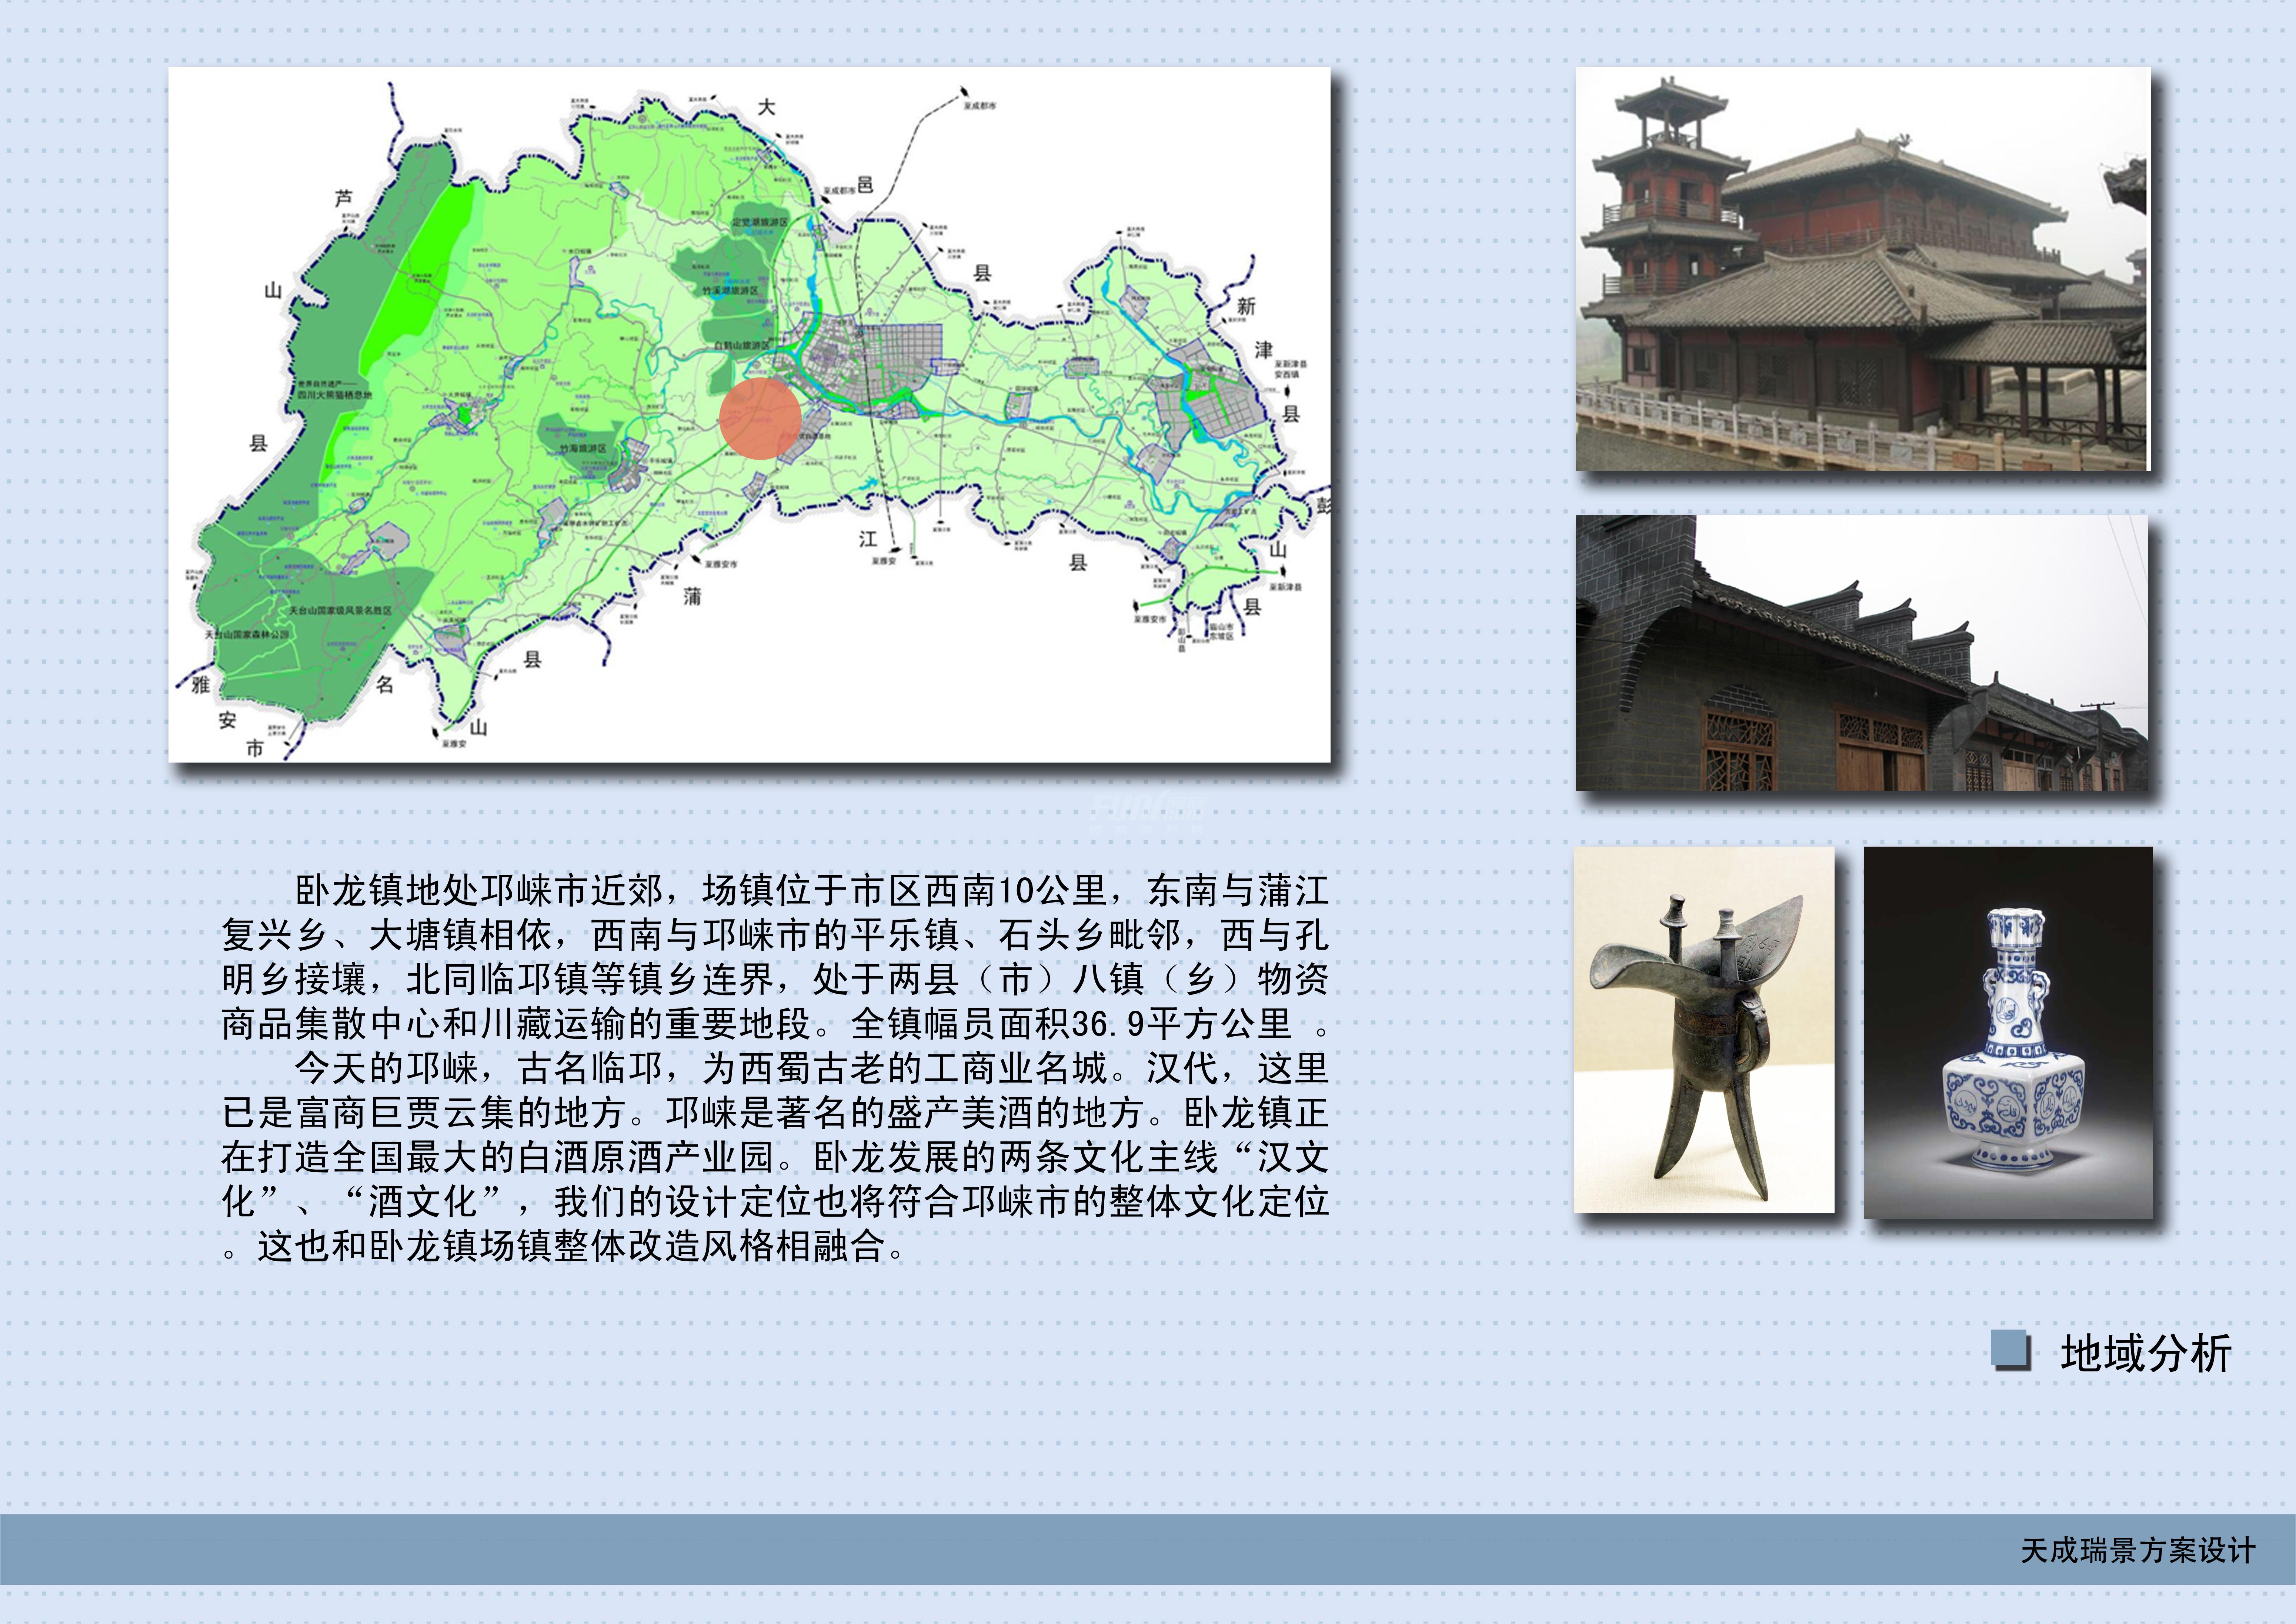Viewport: 2296px width, 1624px height.
Task: Click the line starting 在打造全国最大的白酒原酒产业园
Action: click(775, 1157)
